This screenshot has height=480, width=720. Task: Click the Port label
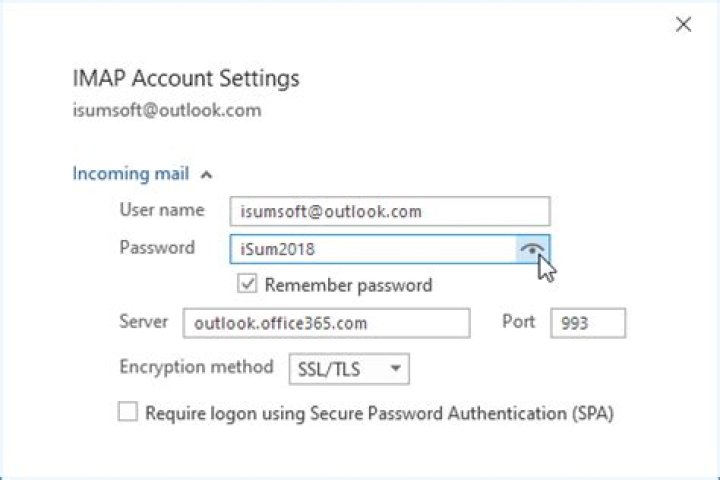518,322
